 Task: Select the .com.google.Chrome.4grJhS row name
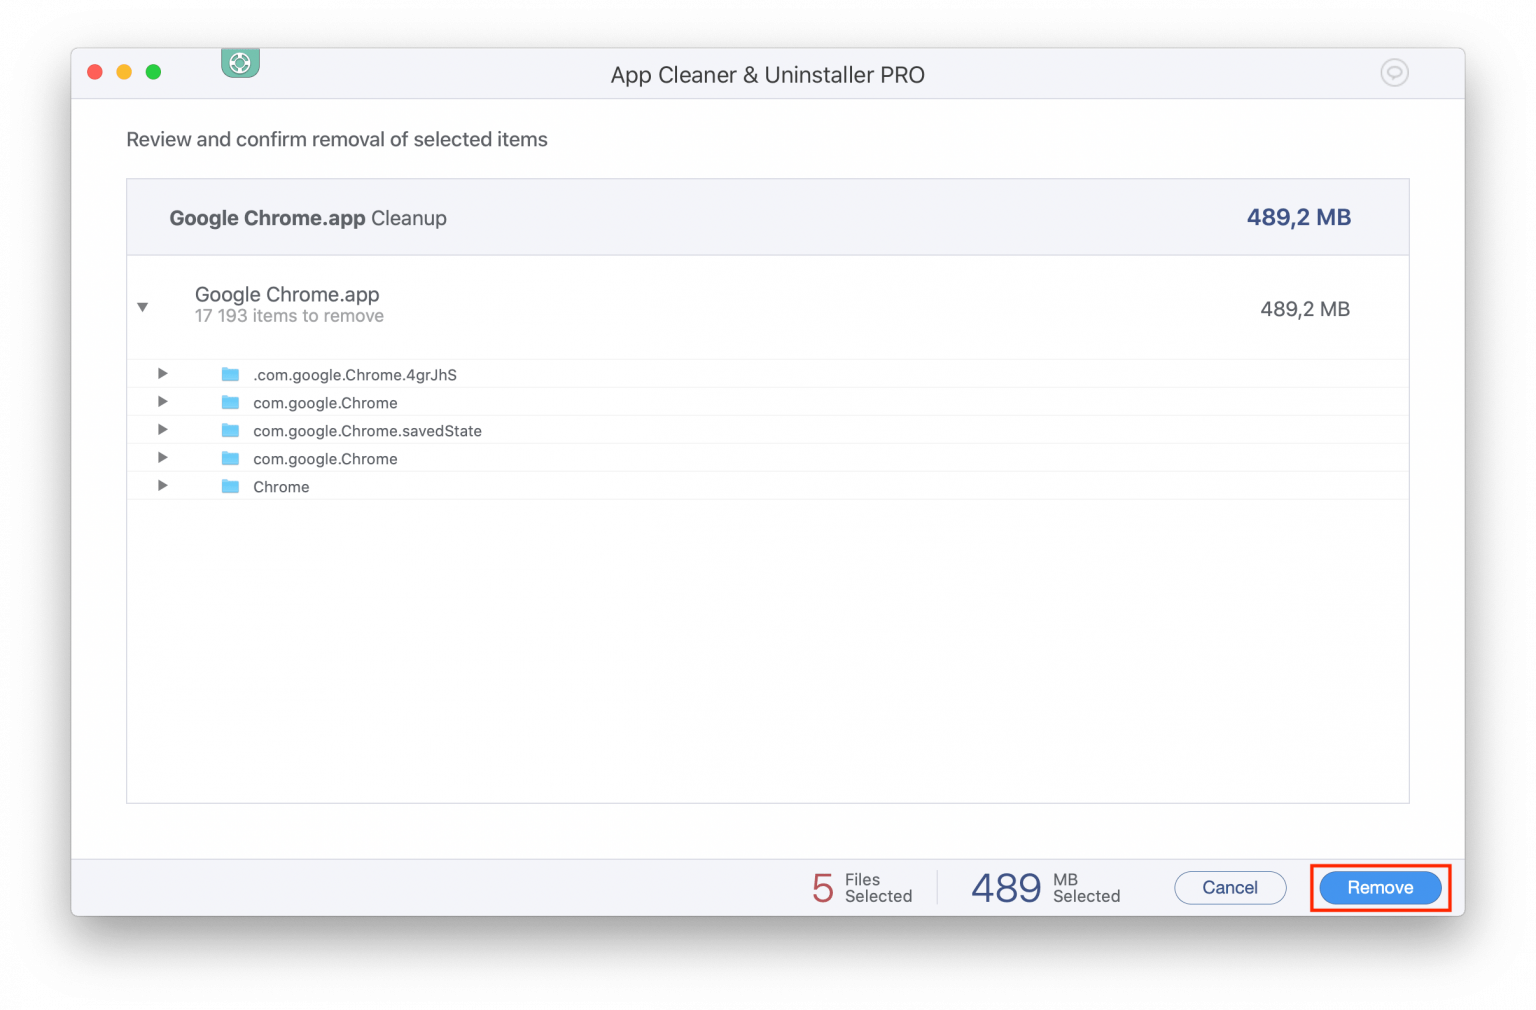[x=354, y=375]
